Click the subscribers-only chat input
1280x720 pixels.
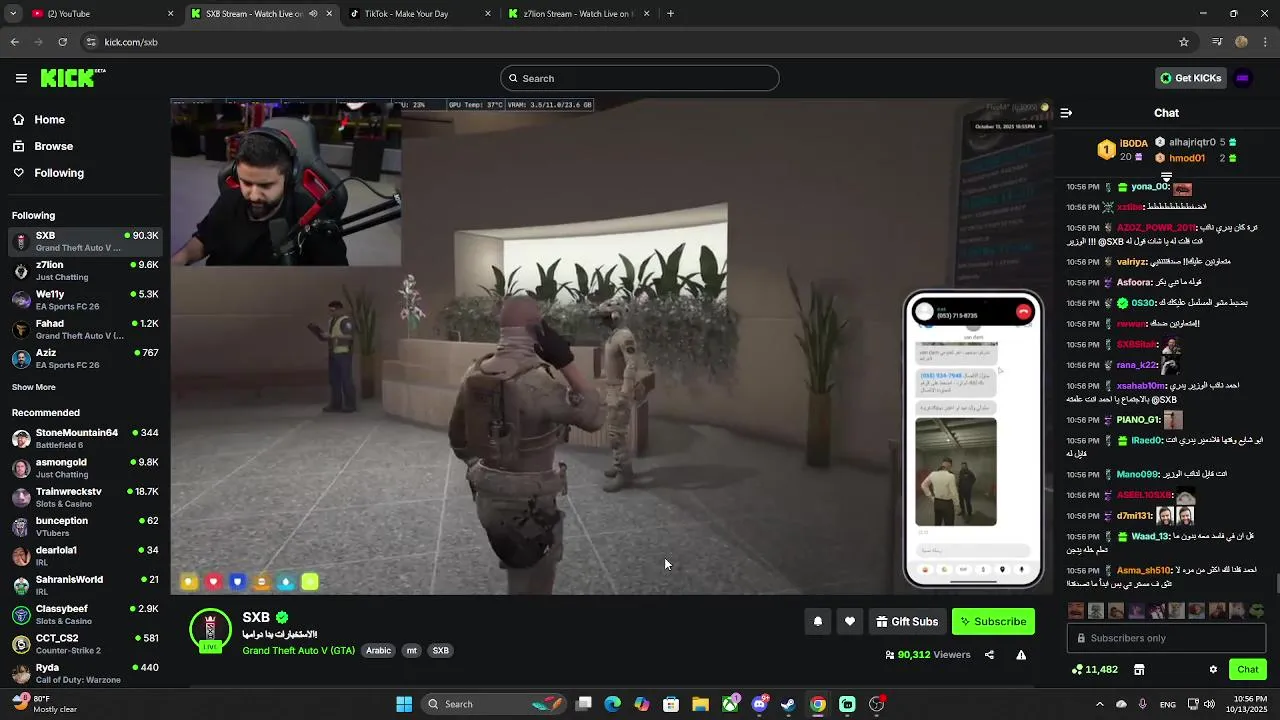tap(1166, 638)
